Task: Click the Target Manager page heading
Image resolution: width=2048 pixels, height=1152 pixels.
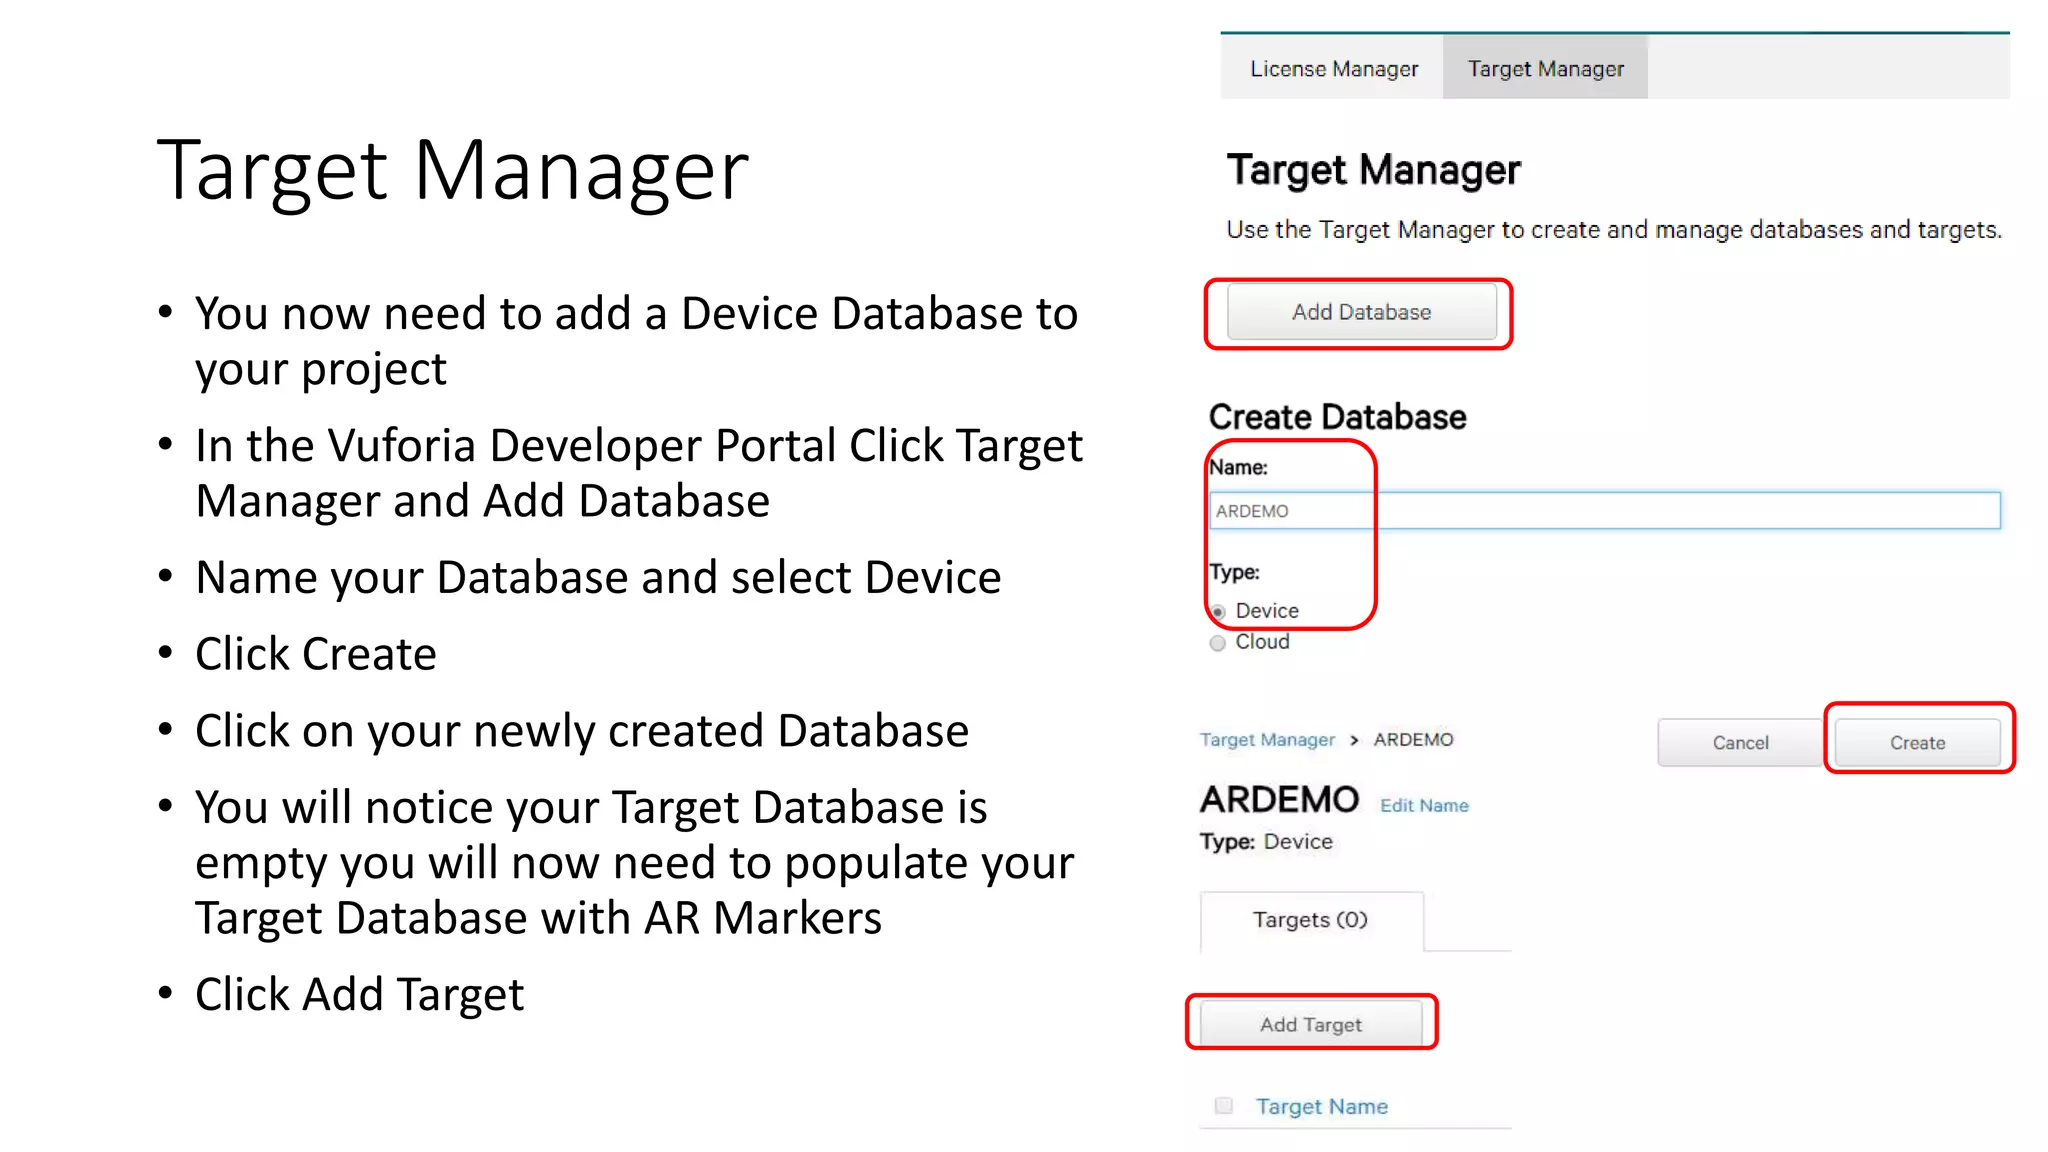Action: [x=1373, y=170]
